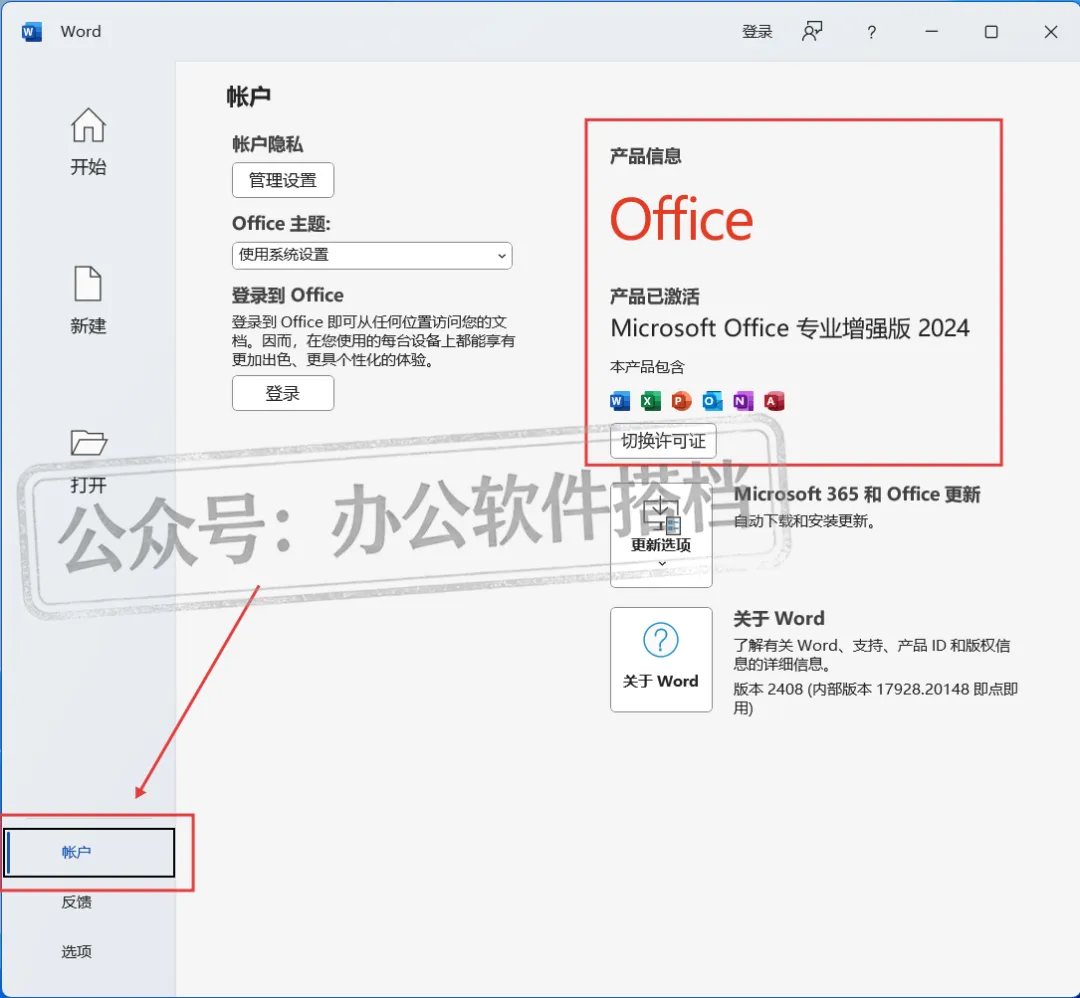Image resolution: width=1080 pixels, height=998 pixels.
Task: Open help with the question mark icon
Action: click(x=871, y=32)
